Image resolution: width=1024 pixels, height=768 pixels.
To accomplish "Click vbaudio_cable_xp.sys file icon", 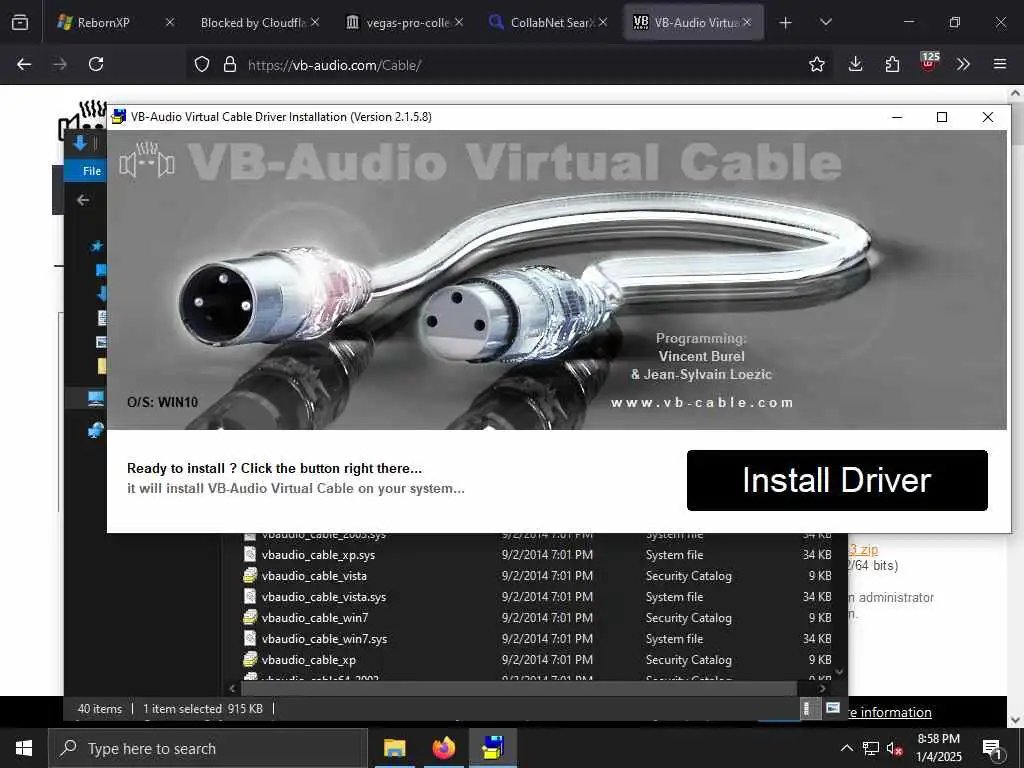I will [x=249, y=554].
